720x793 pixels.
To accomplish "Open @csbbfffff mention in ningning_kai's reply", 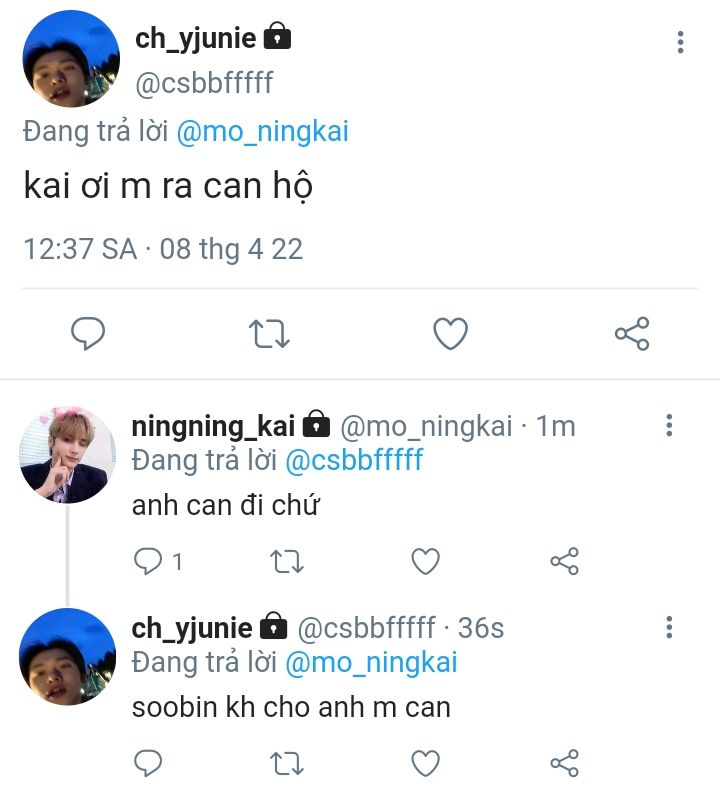I will point(354,460).
